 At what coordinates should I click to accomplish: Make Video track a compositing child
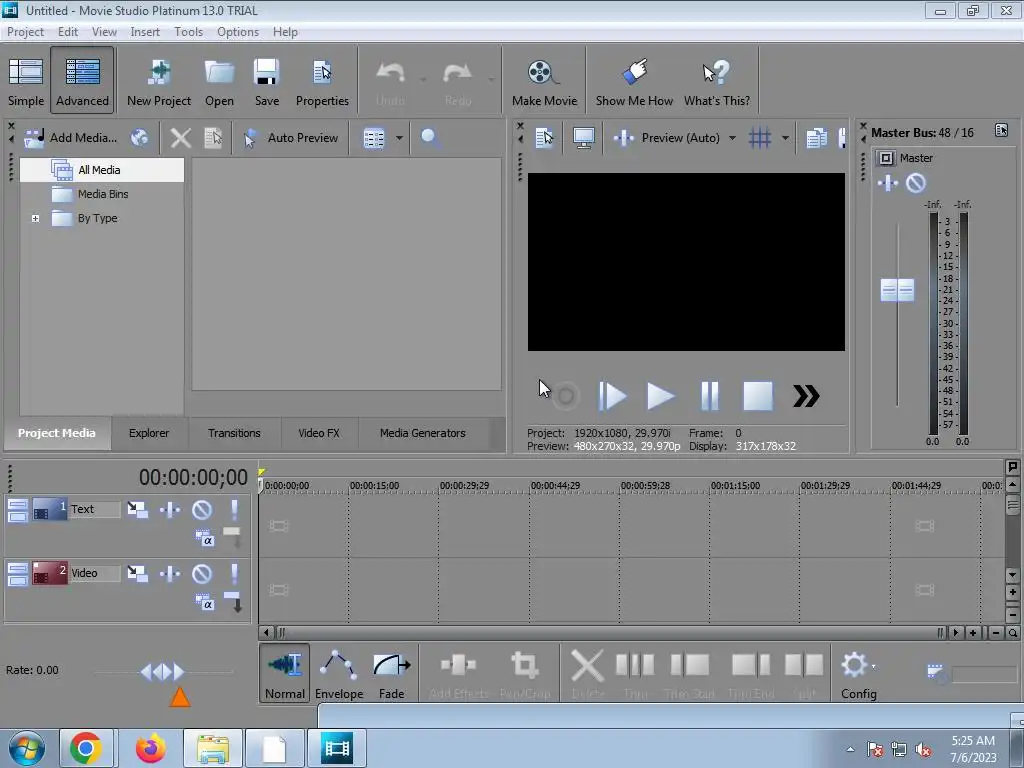pos(234,601)
